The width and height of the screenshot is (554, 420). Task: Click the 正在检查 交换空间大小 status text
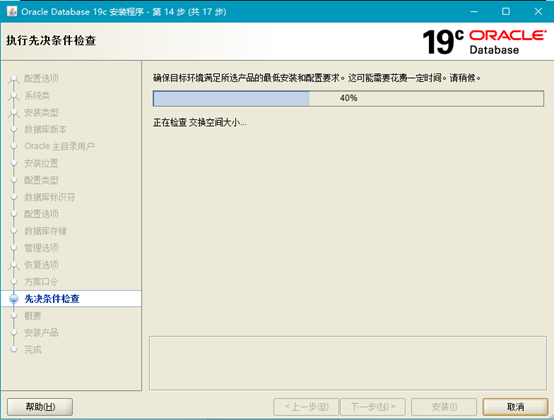point(200,123)
